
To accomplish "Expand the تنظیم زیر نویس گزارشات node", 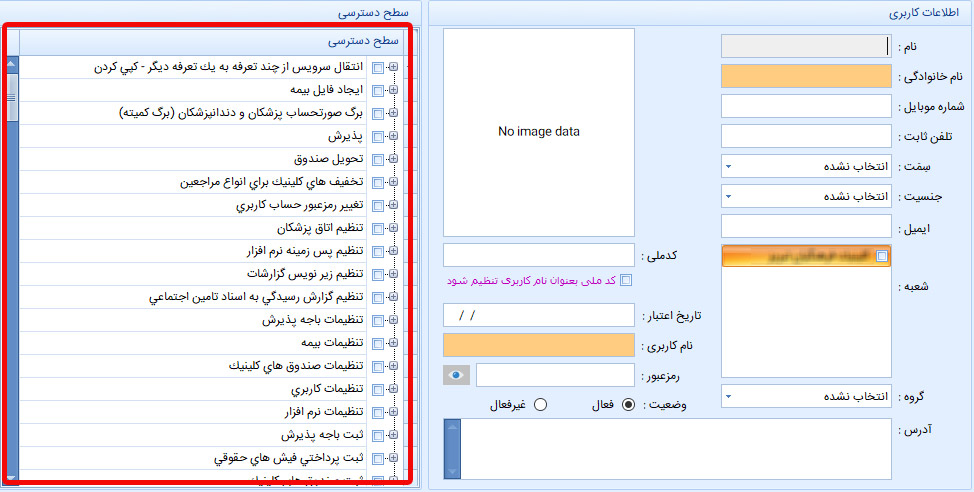I will point(393,274).
